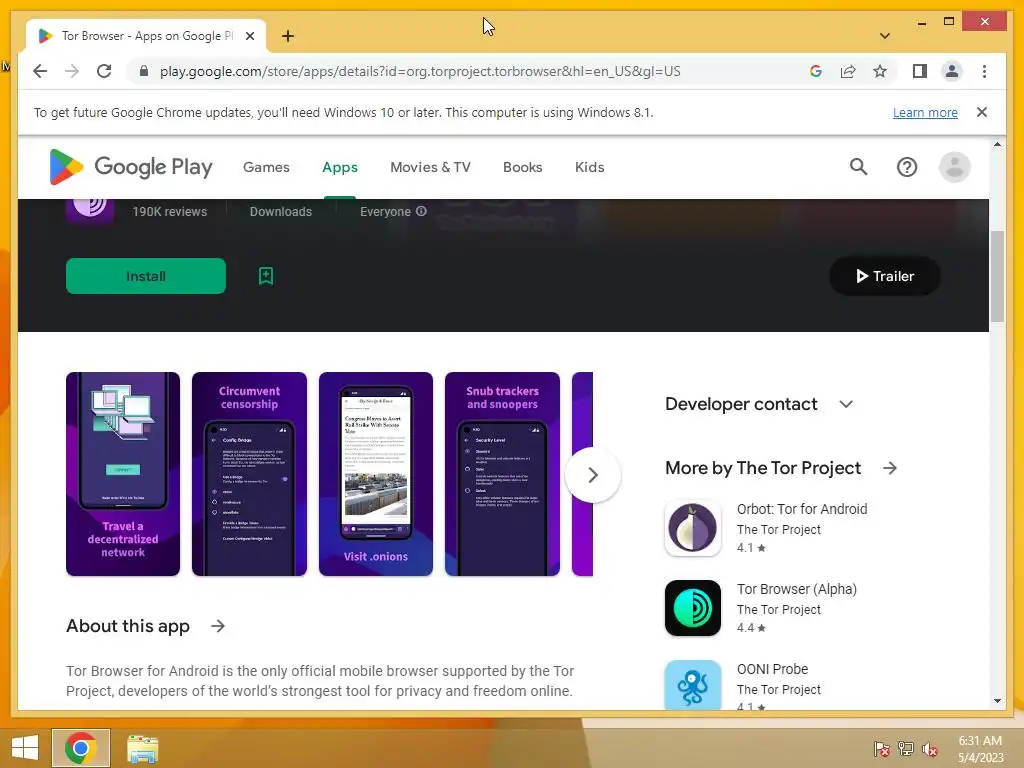Open the Chrome side panel

[x=920, y=71]
